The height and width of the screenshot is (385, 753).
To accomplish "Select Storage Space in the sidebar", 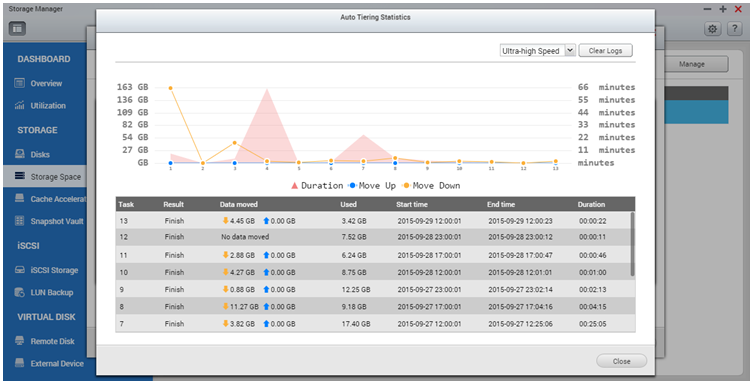I will pyautogui.click(x=56, y=177).
